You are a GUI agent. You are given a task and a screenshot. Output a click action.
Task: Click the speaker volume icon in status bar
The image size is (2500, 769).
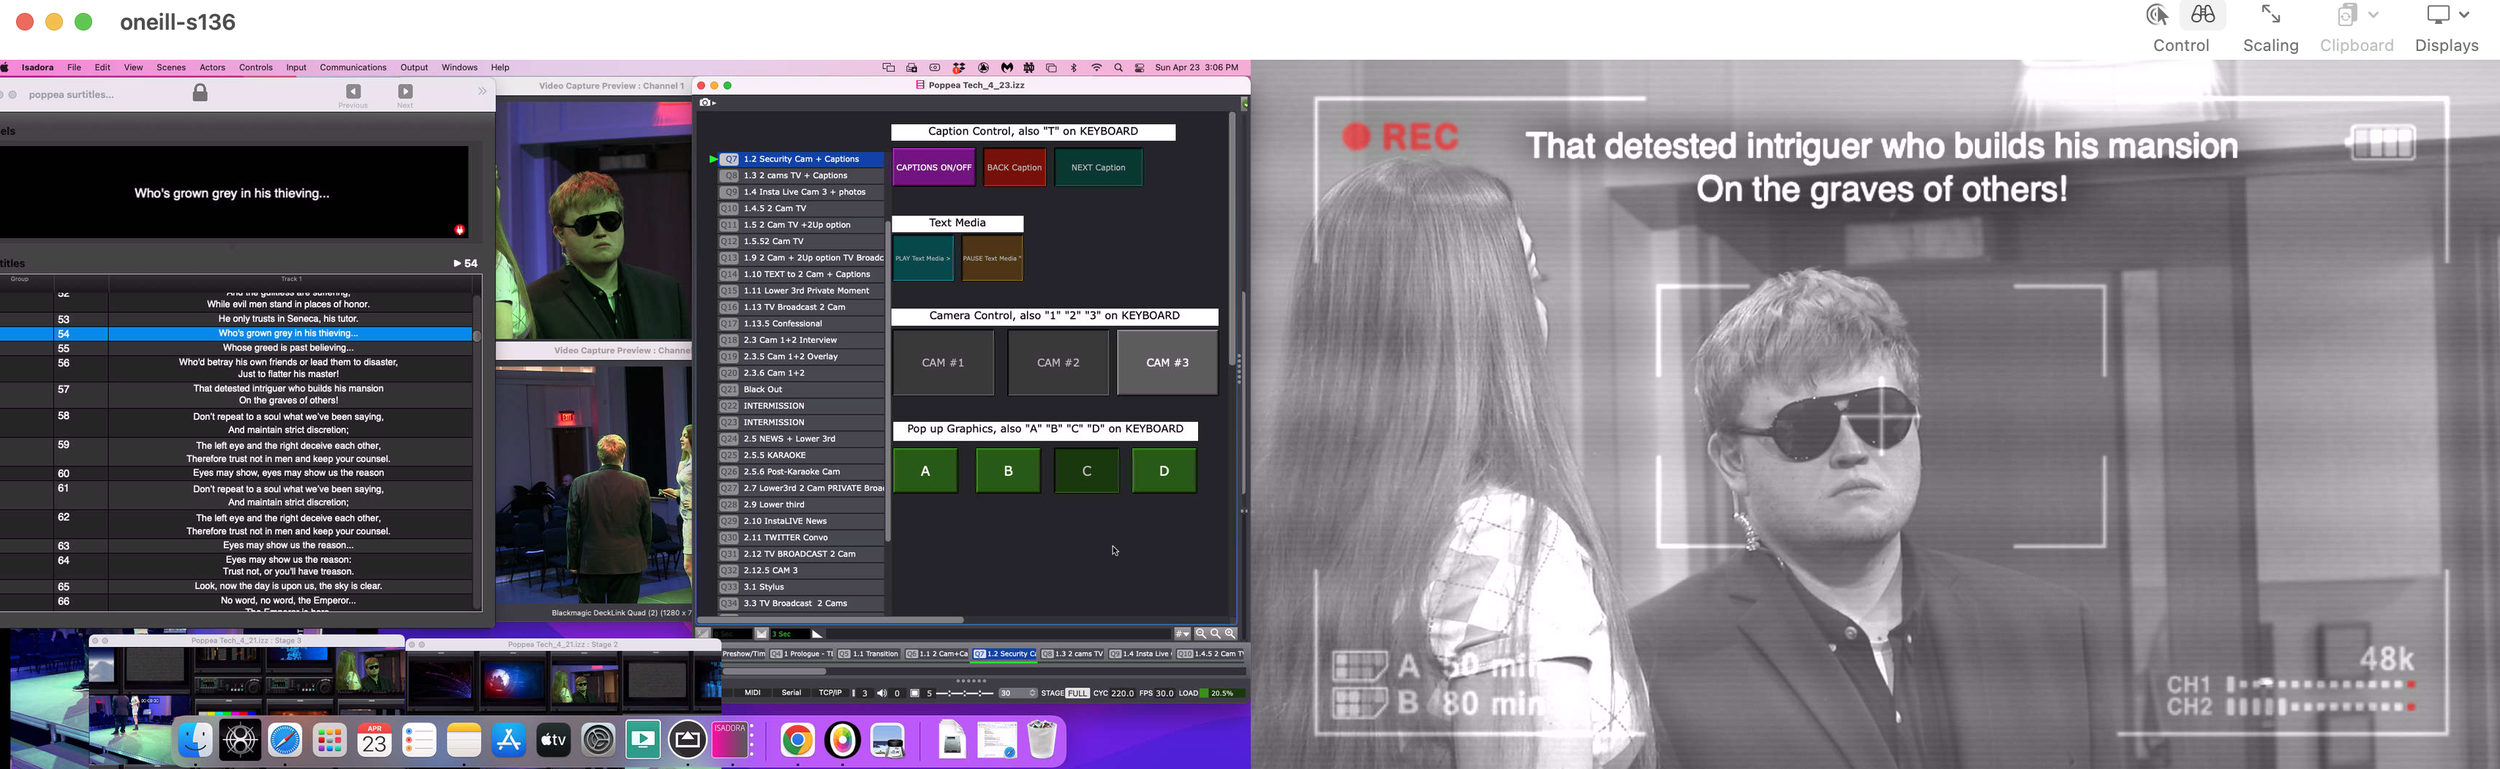[881, 693]
